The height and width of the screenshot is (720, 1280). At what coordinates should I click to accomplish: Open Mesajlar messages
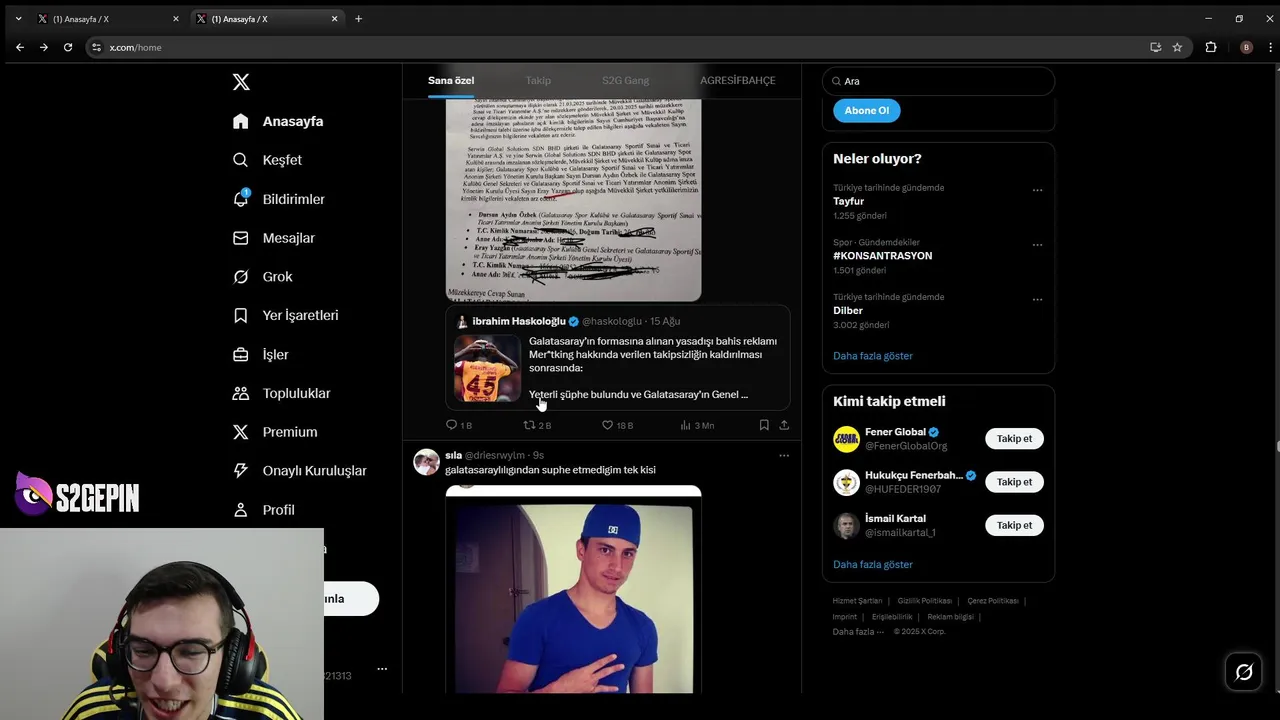tap(274, 238)
